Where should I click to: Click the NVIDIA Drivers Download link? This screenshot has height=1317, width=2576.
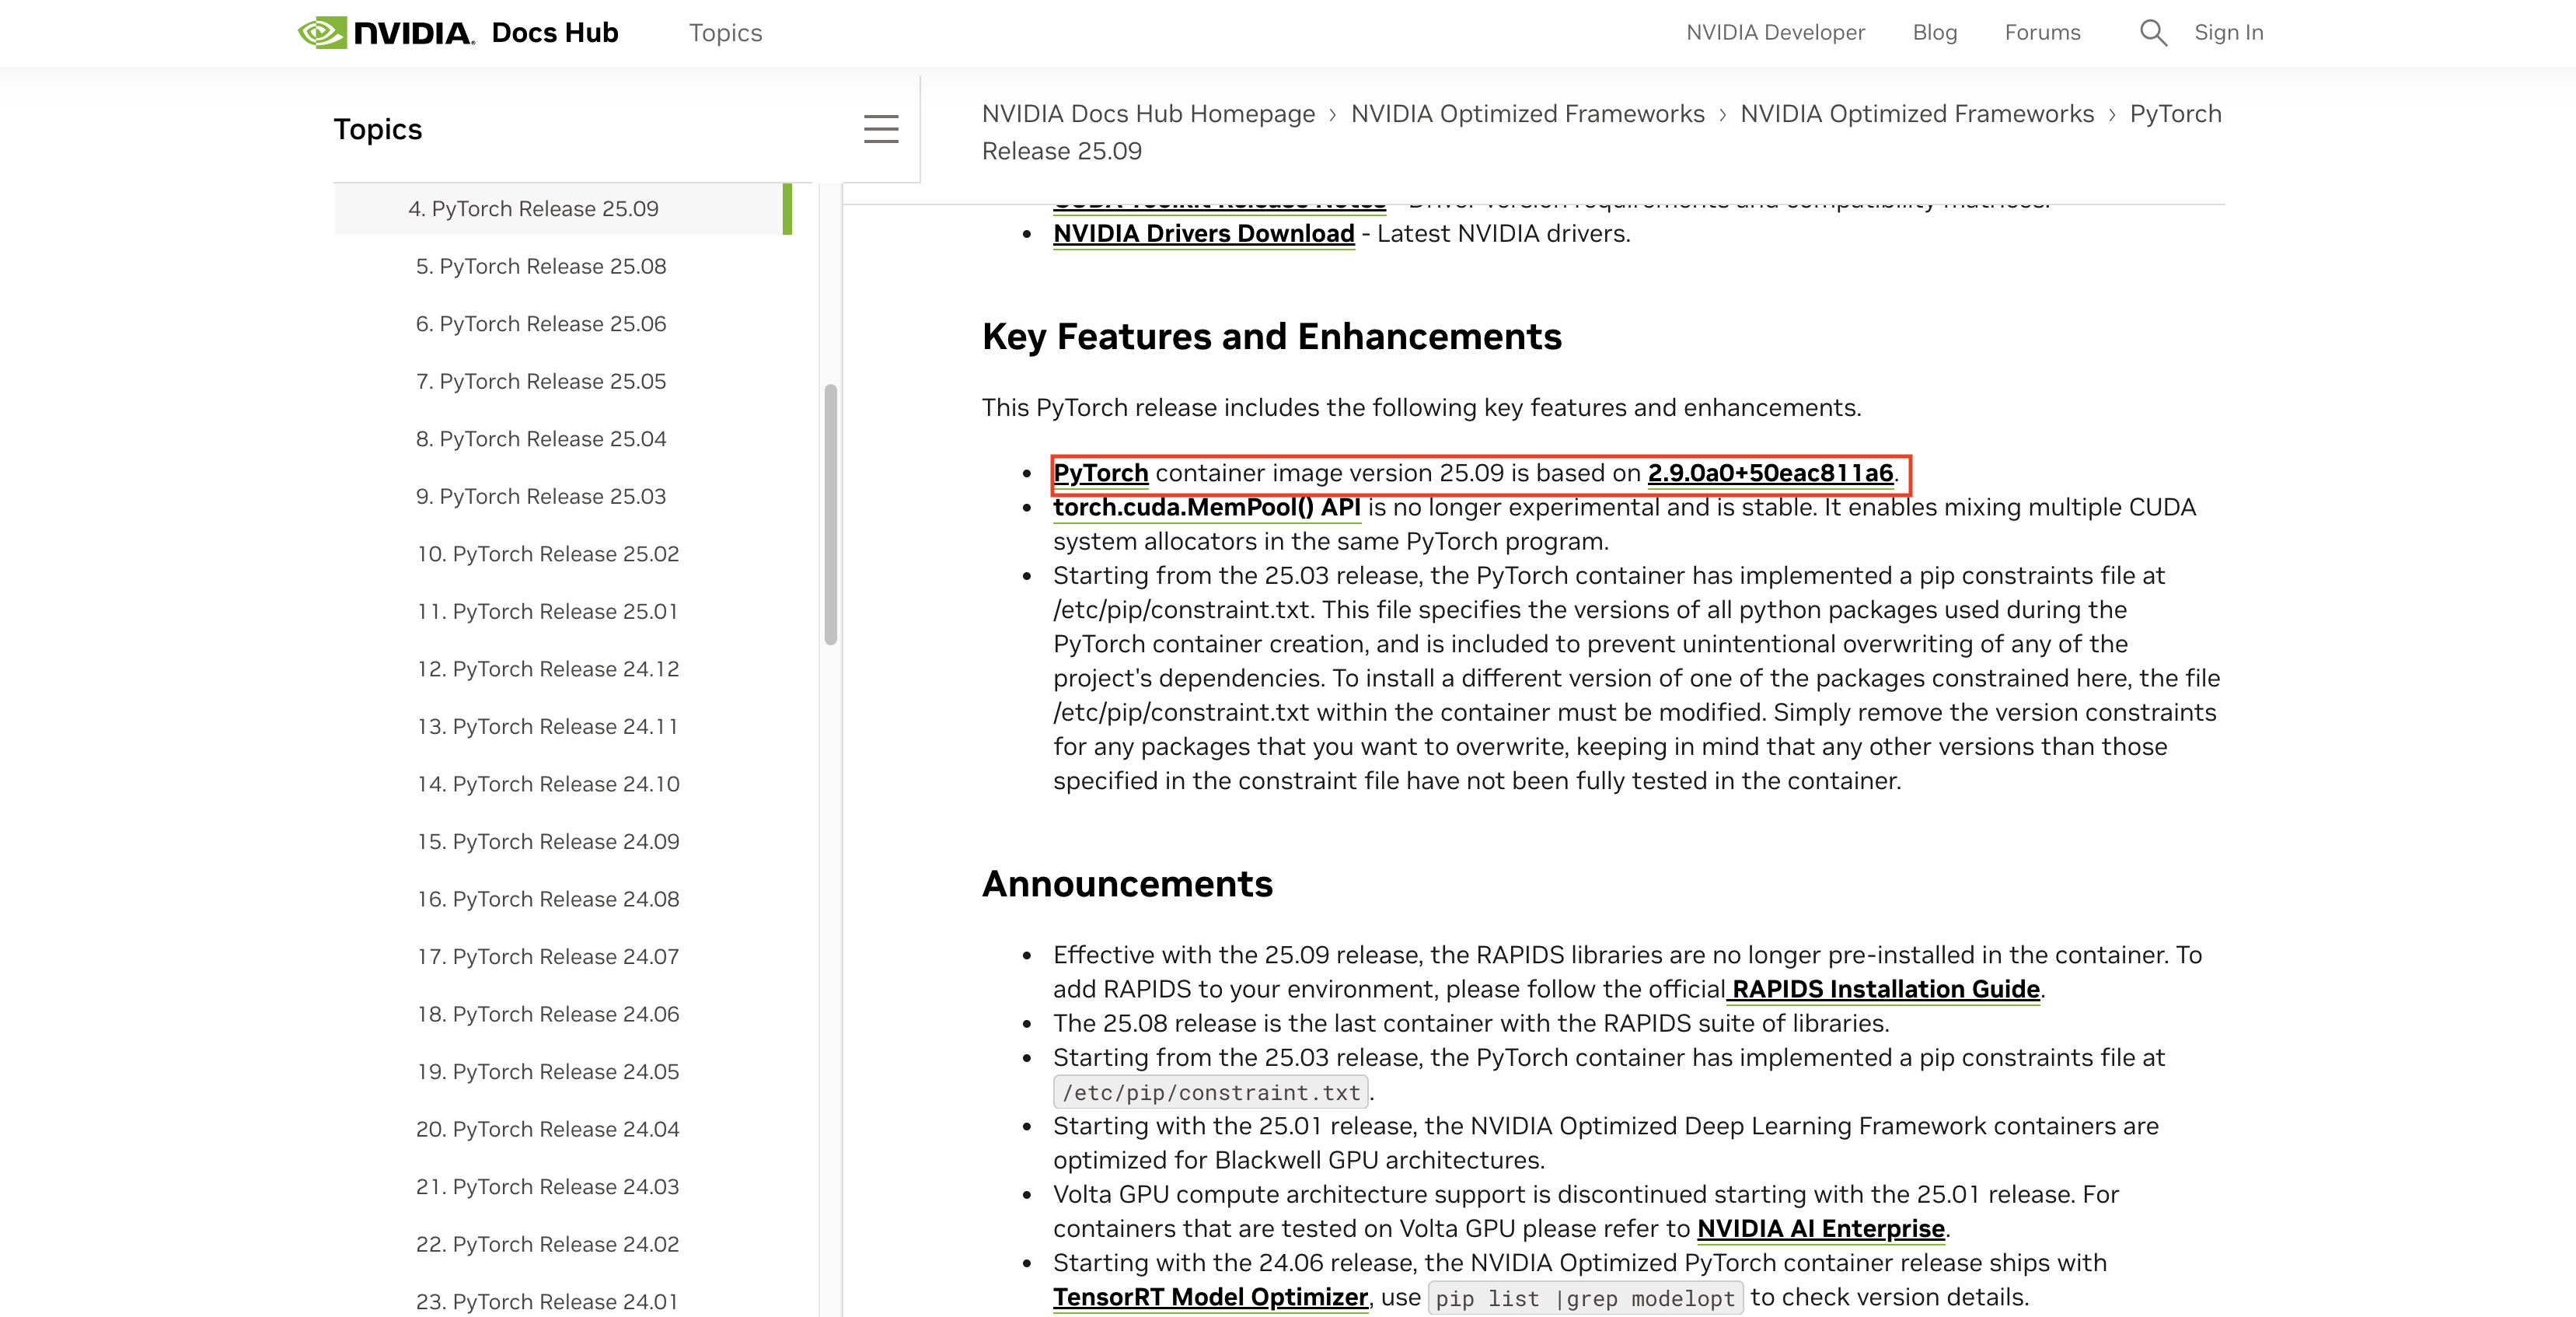(x=1203, y=233)
